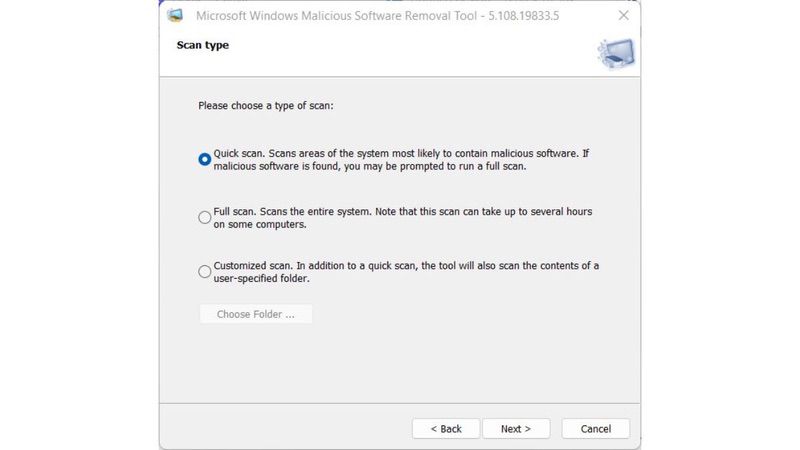Click the Choose Folder button
Image resolution: width=800 pixels, height=450 pixels.
pos(256,314)
